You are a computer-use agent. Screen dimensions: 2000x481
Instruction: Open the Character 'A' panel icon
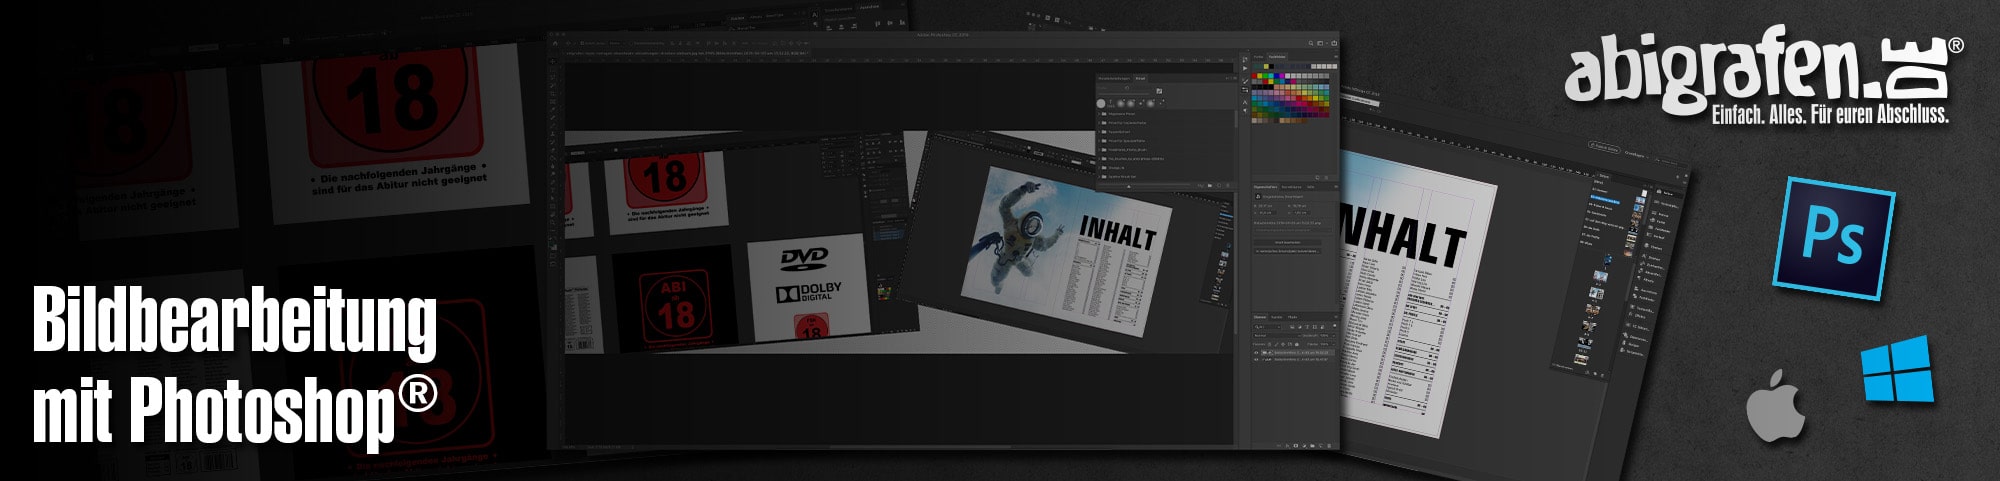coord(1245,102)
